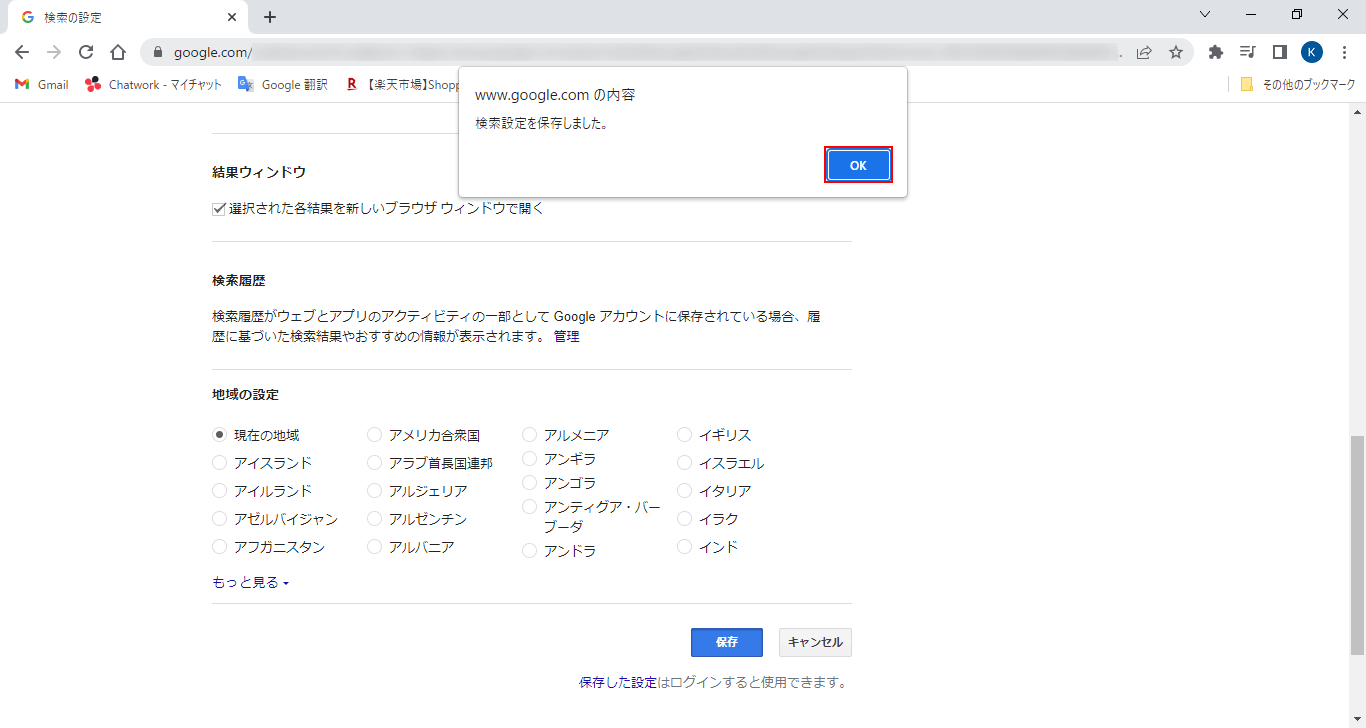This screenshot has width=1366, height=728.
Task: Click the forward navigation arrow
Action: [x=54, y=52]
